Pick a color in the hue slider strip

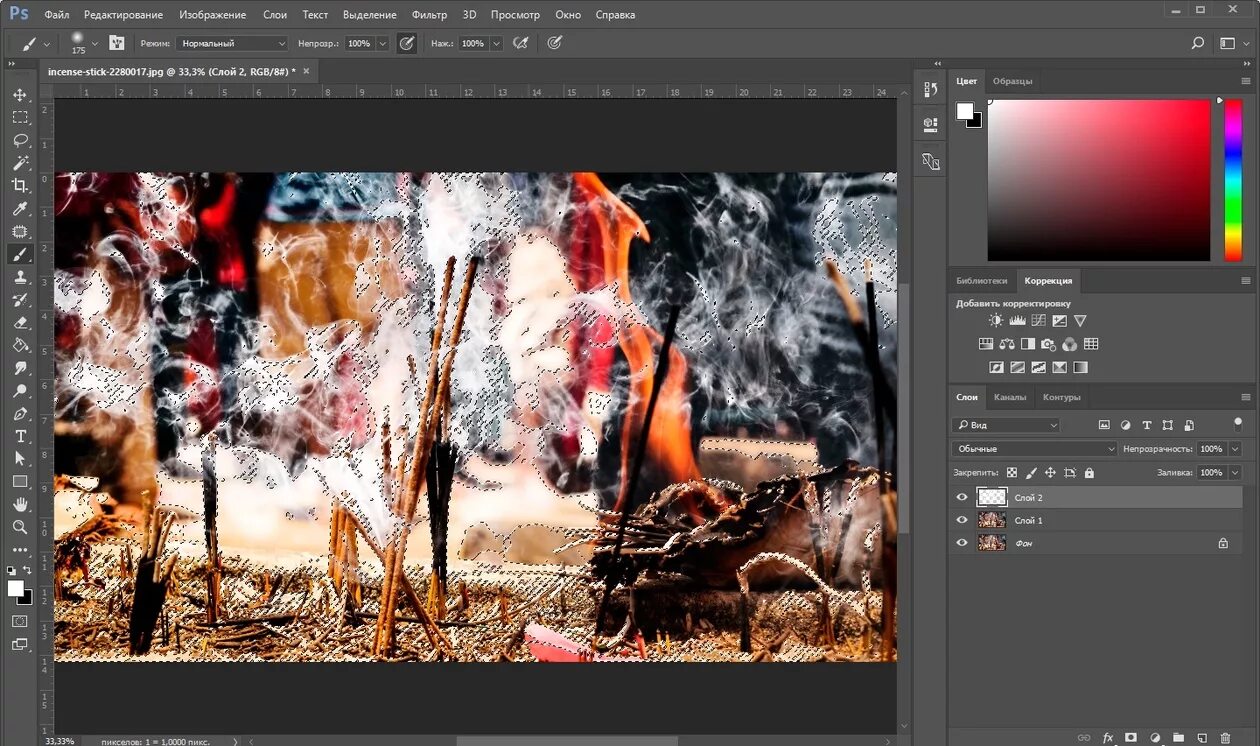[1233, 180]
